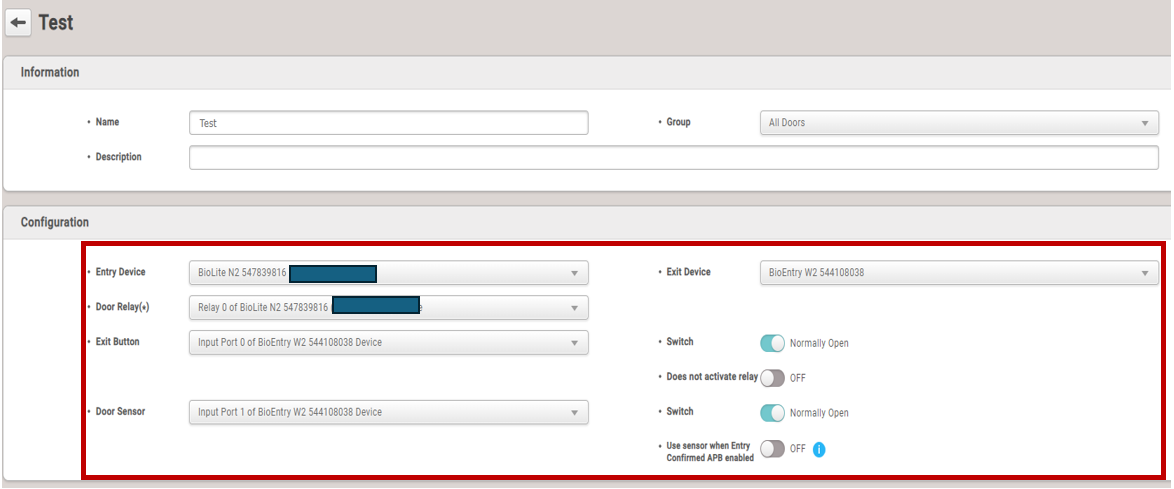Click the Information section header
Image resolution: width=1174 pixels, height=489 pixels.
click(50, 73)
